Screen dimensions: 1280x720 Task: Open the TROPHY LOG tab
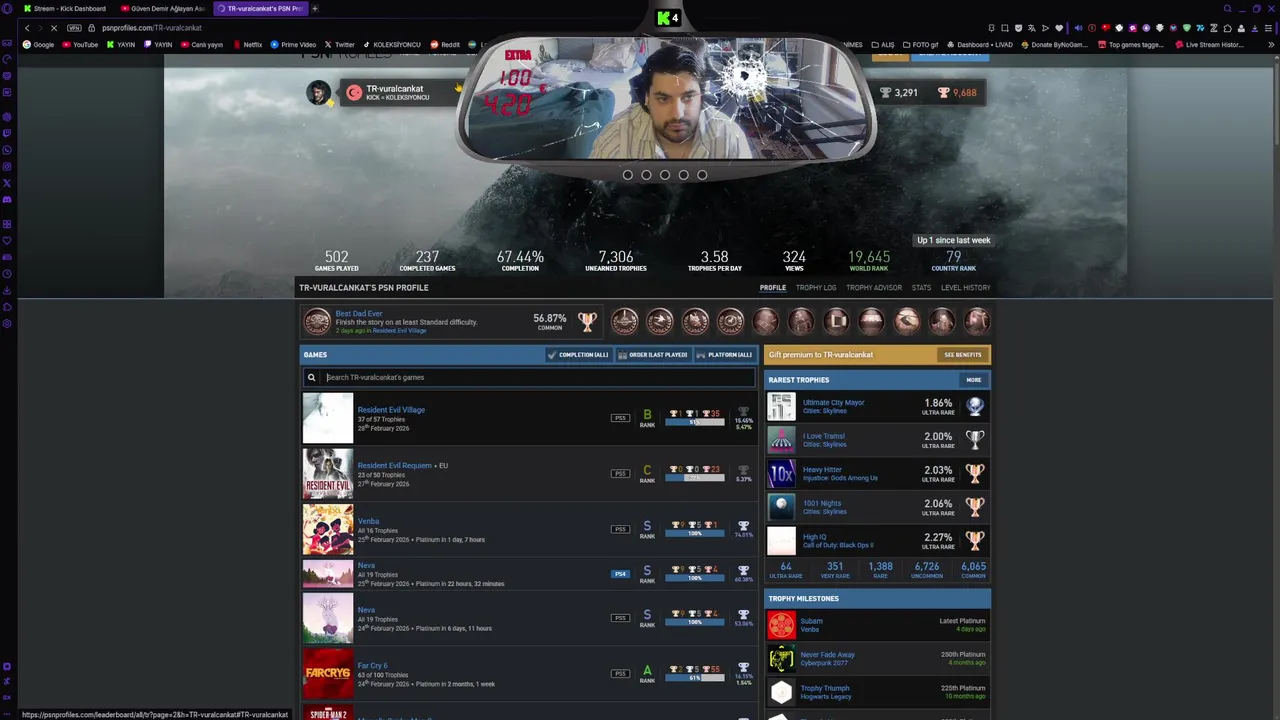pos(816,288)
